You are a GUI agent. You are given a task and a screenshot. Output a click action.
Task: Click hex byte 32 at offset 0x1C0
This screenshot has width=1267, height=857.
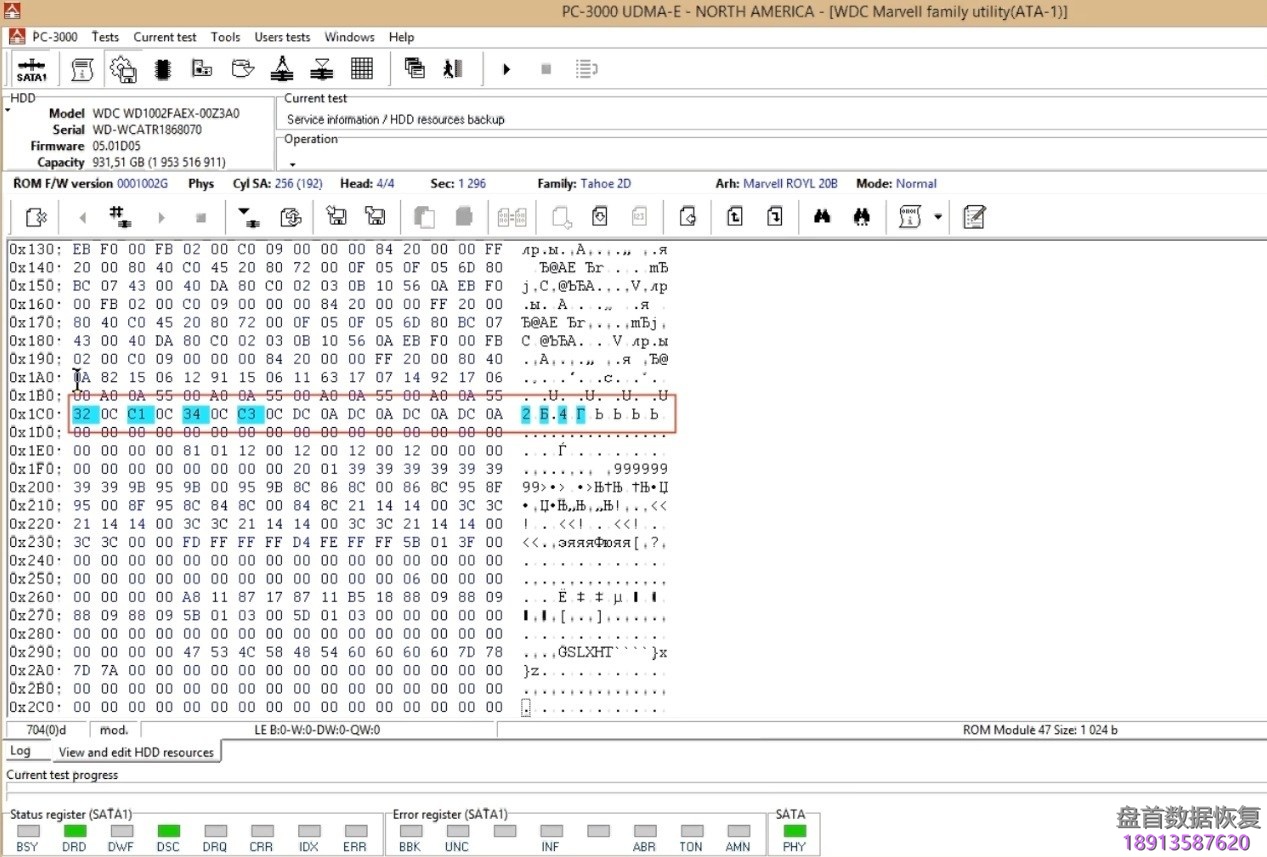click(x=82, y=414)
